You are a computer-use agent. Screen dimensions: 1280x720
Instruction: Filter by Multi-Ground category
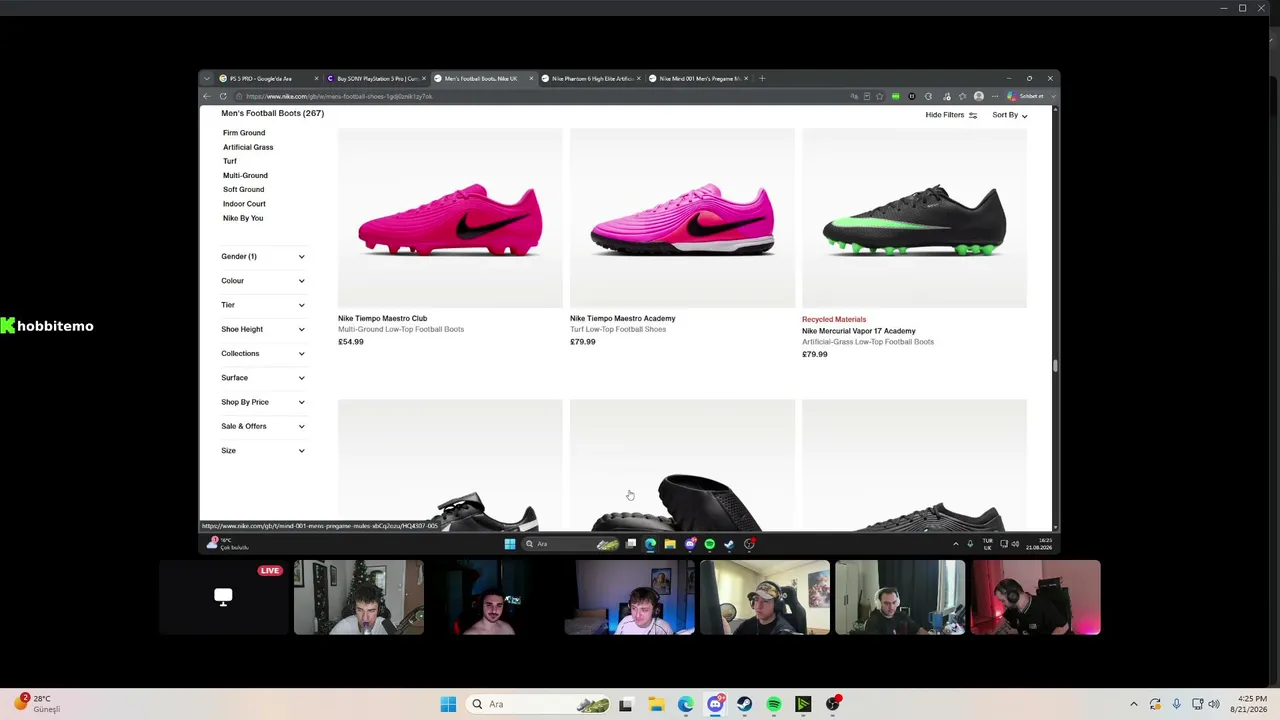coord(245,175)
